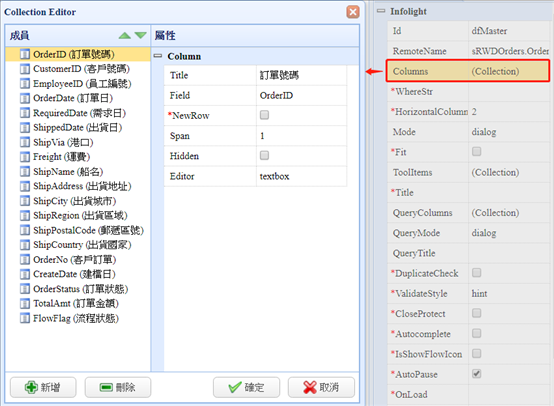Toggle the NewRow checkbox
Screen dimensions: 554x406
click(x=264, y=115)
